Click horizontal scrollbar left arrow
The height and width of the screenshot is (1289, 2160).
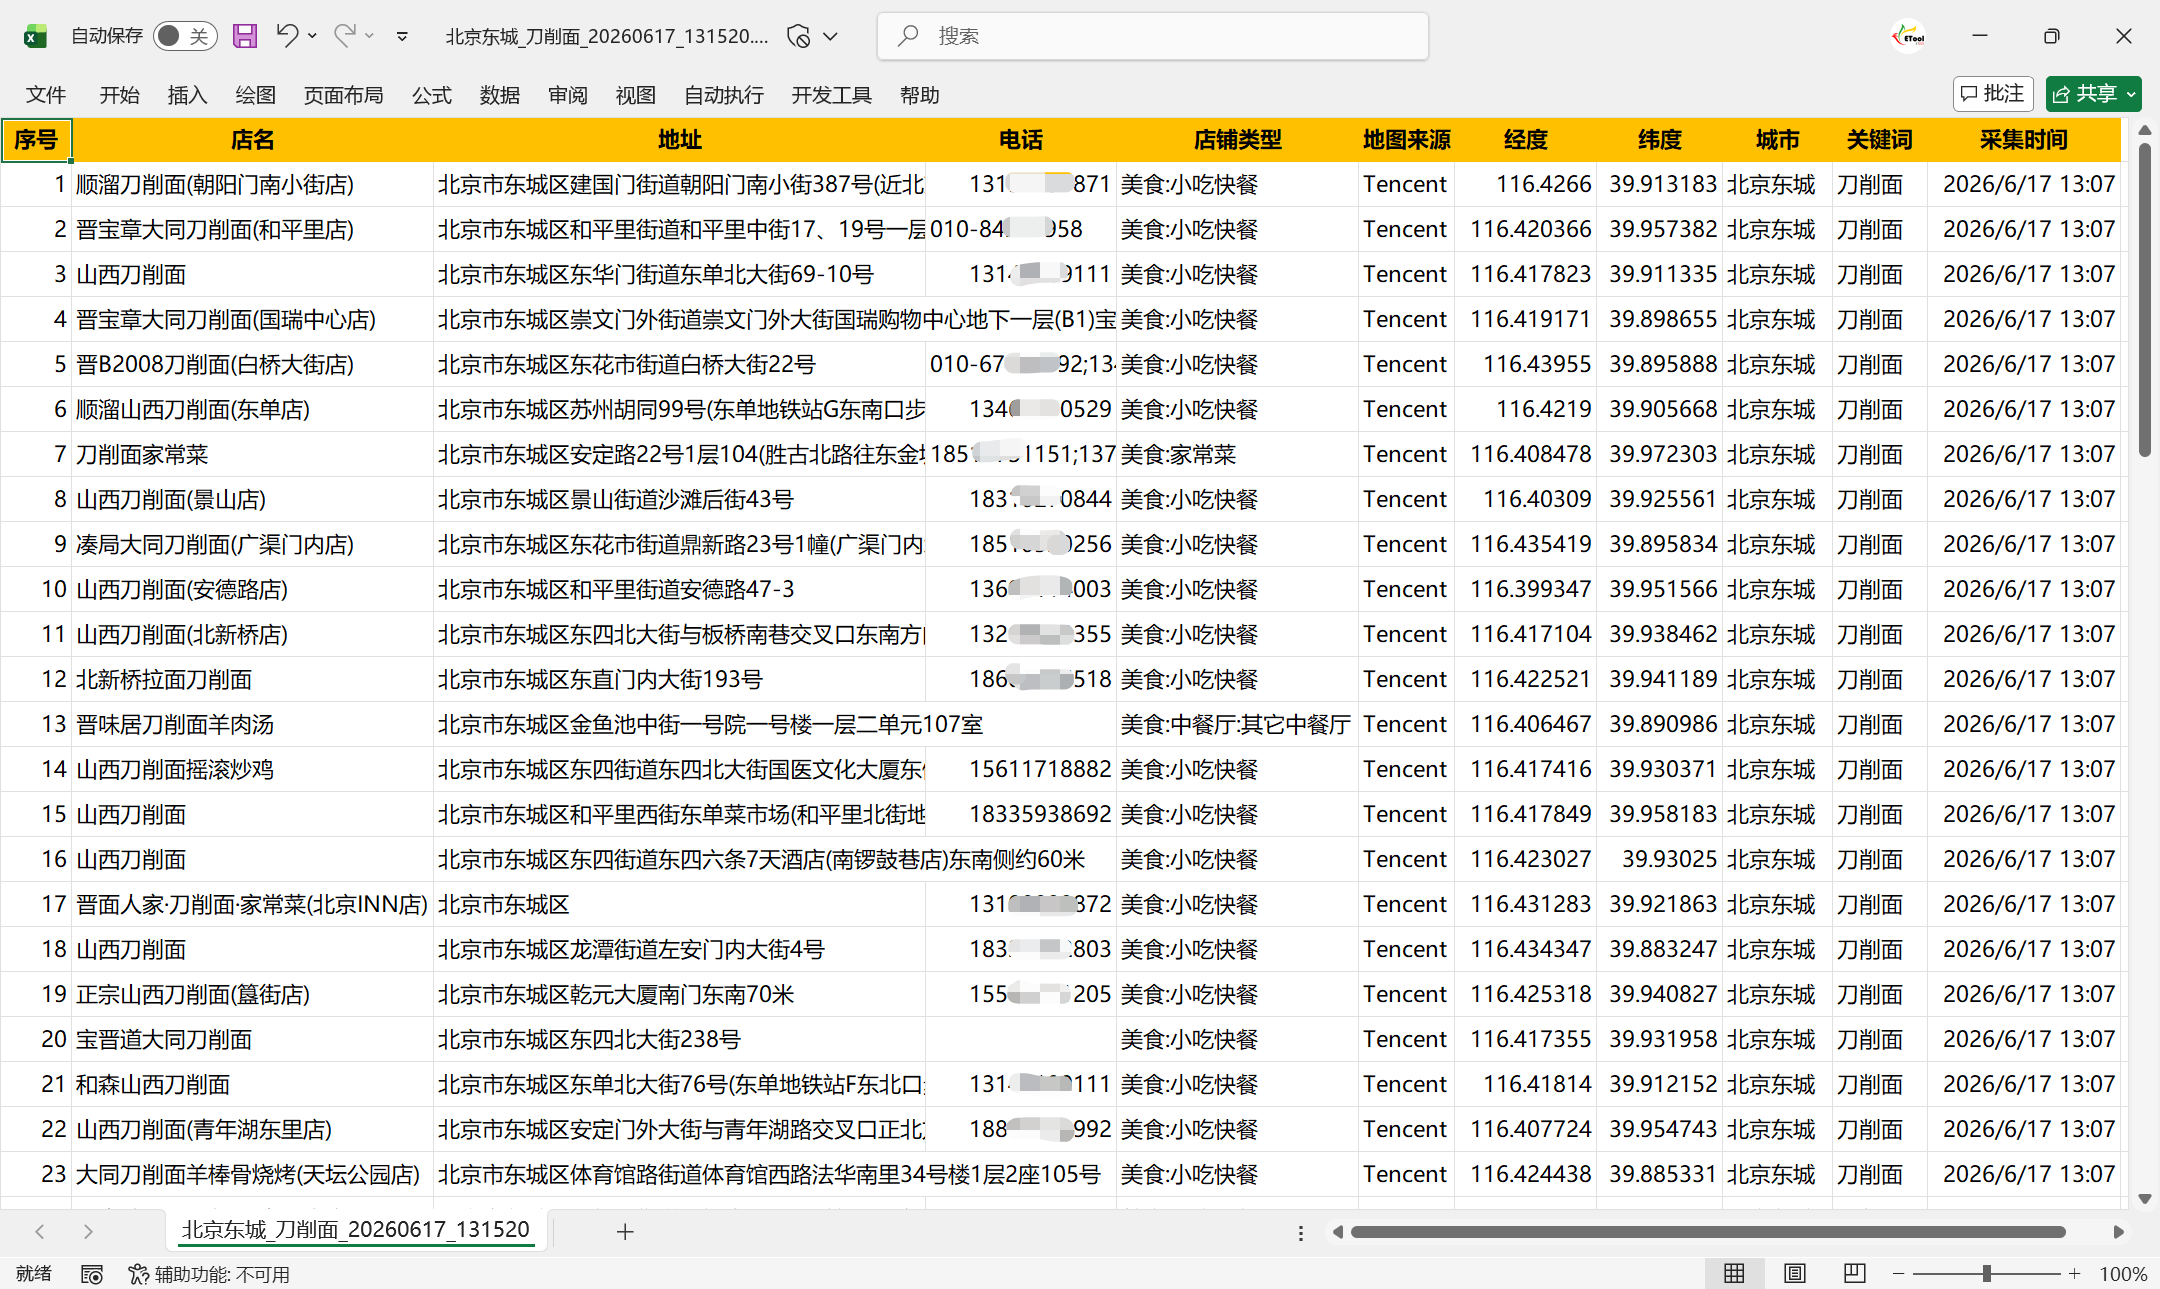pyautogui.click(x=1337, y=1232)
